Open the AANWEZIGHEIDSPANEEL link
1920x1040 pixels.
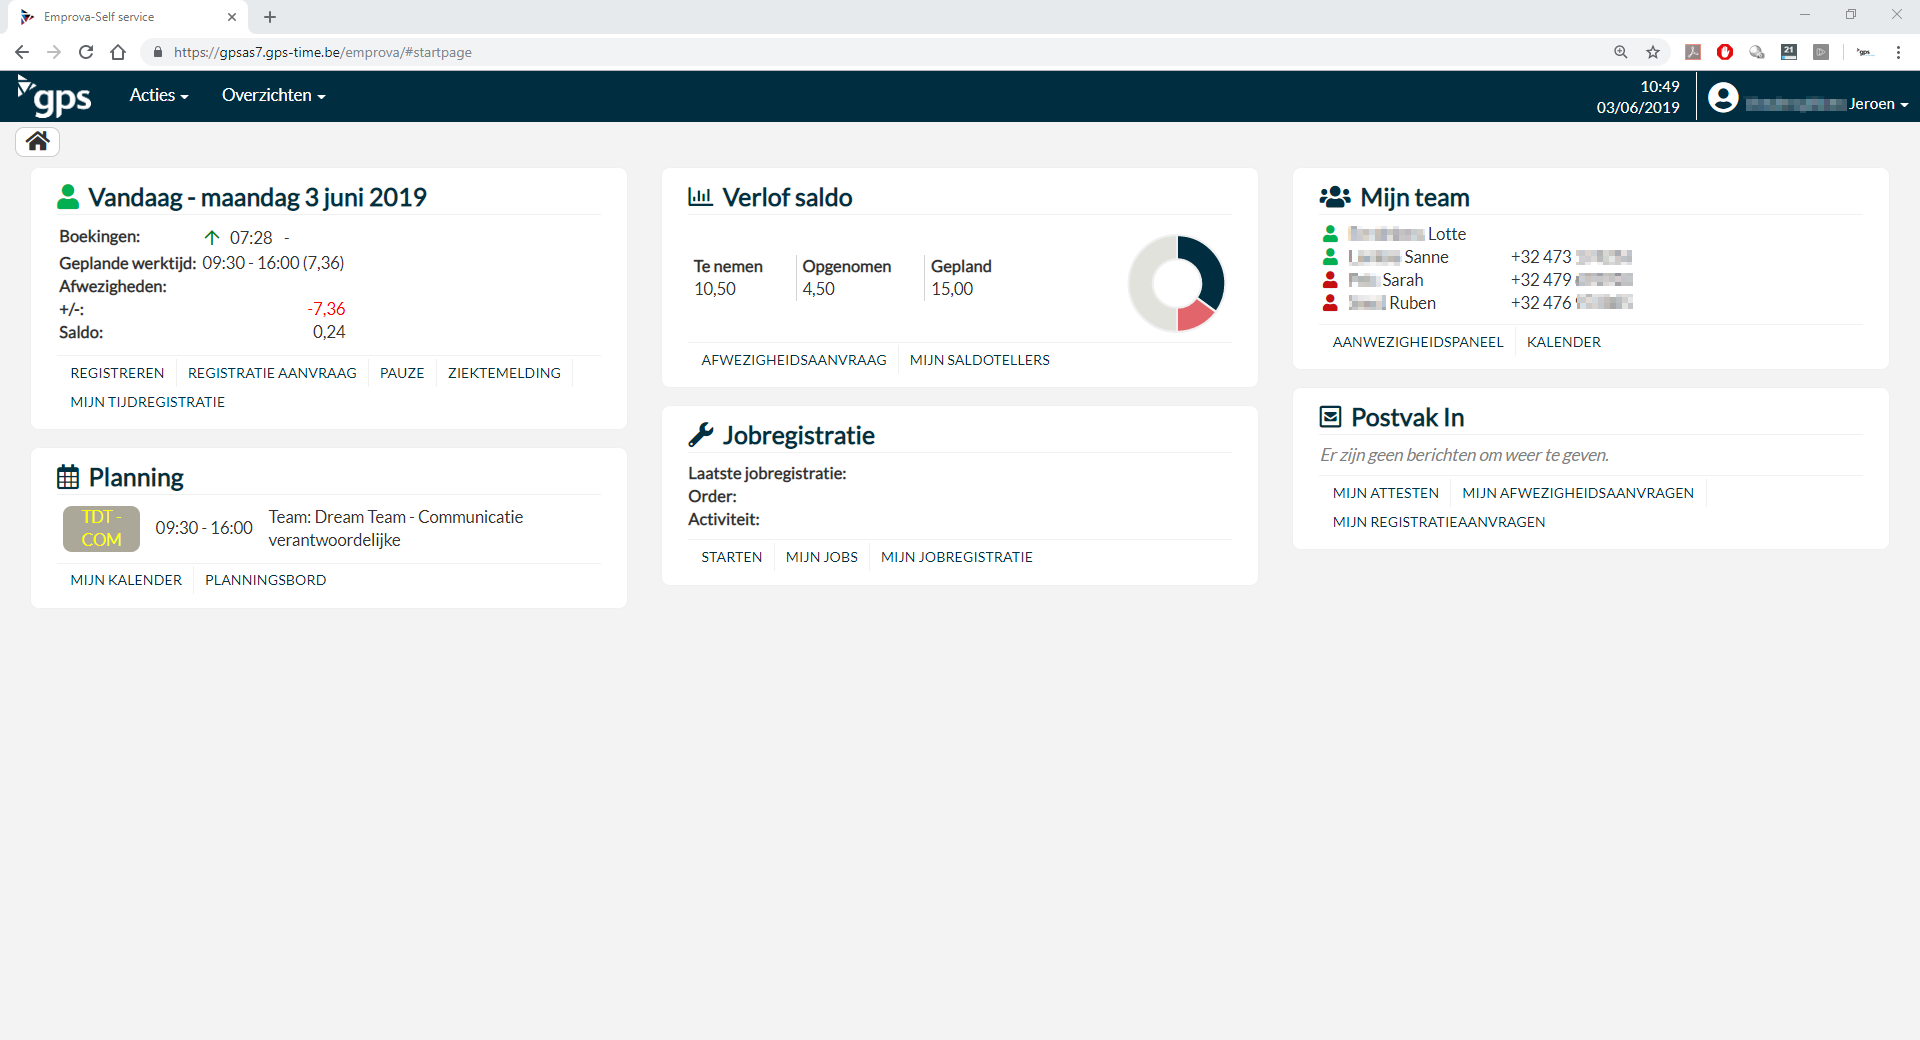pos(1417,342)
